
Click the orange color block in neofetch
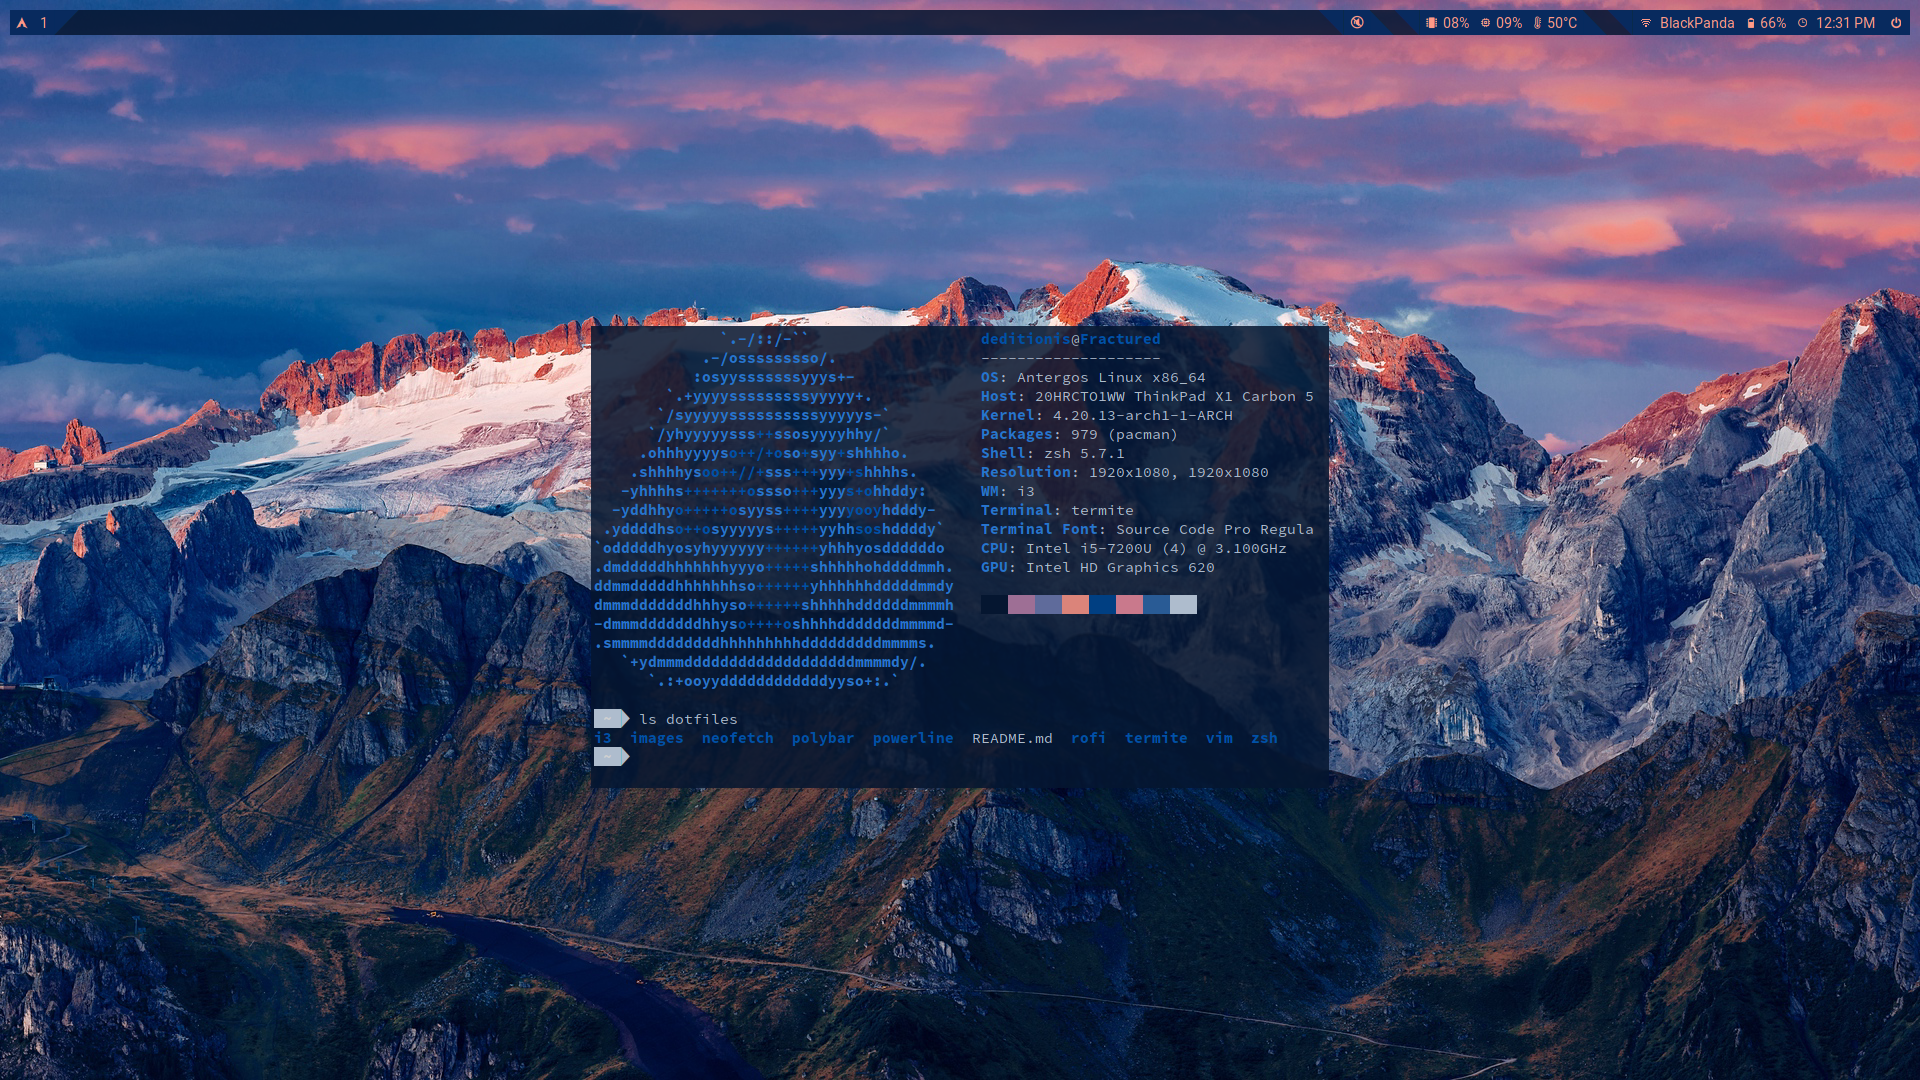pyautogui.click(x=1075, y=604)
